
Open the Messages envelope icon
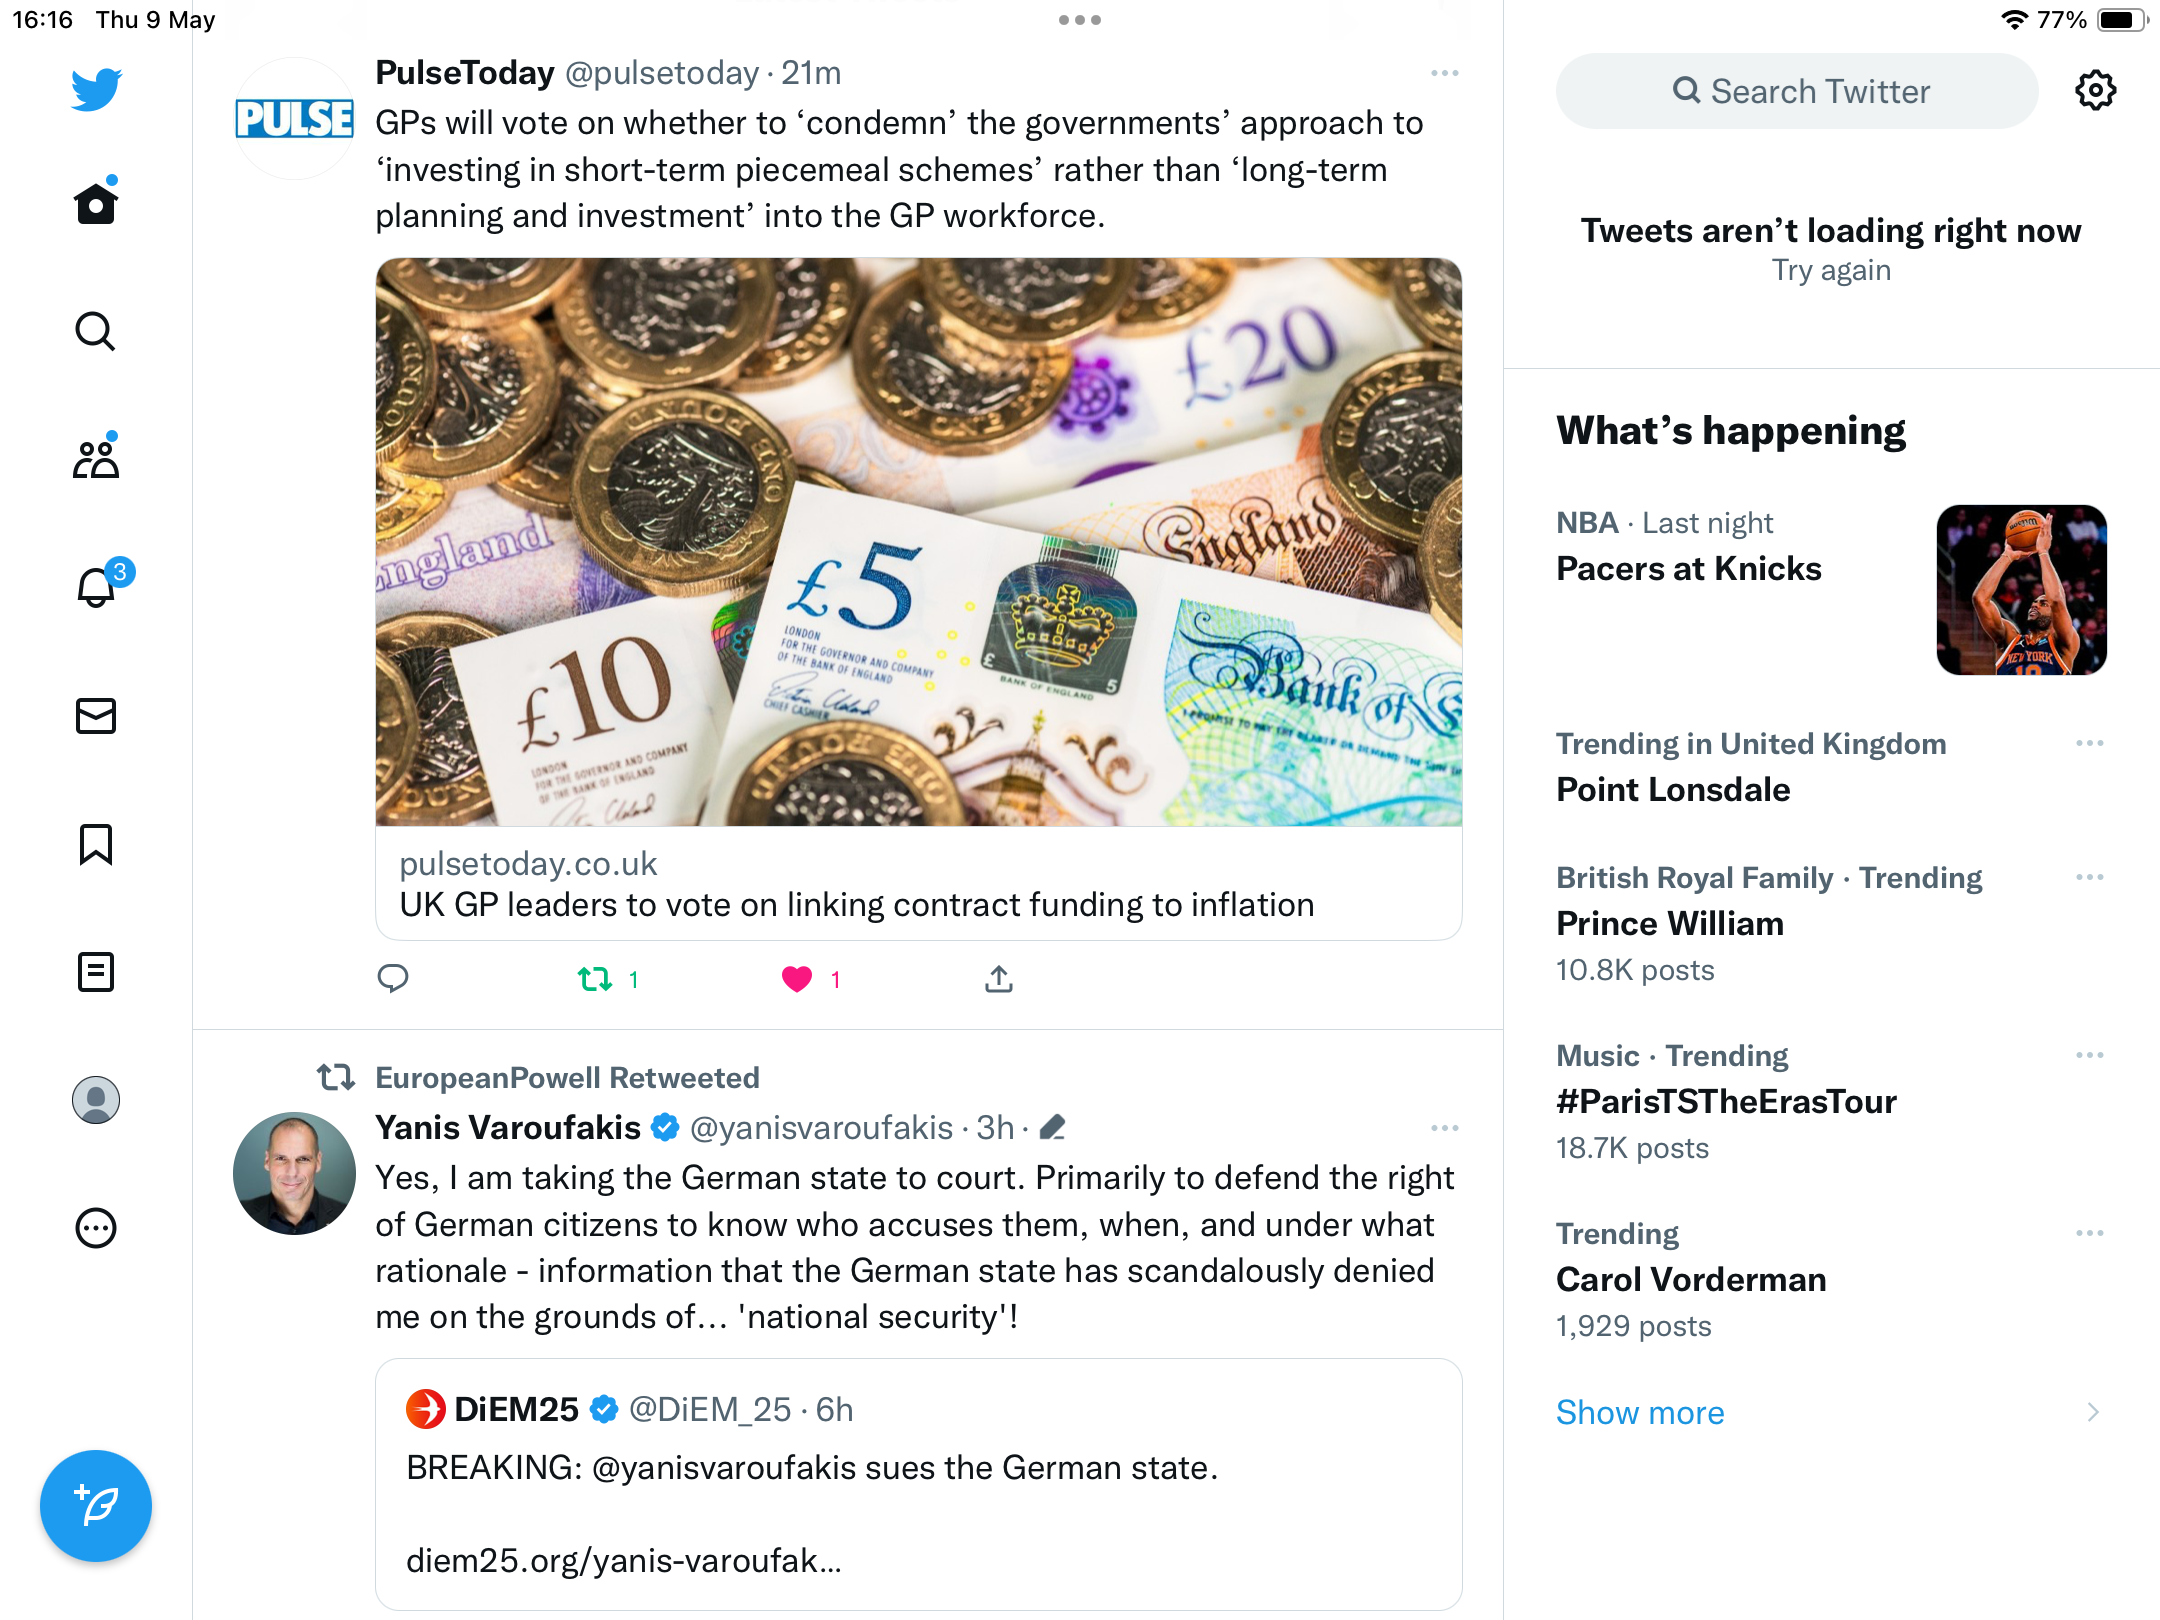[x=96, y=716]
